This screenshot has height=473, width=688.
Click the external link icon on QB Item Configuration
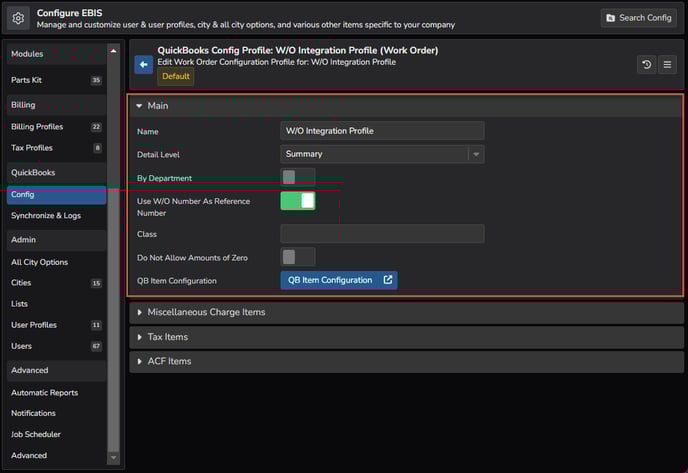[x=387, y=280]
